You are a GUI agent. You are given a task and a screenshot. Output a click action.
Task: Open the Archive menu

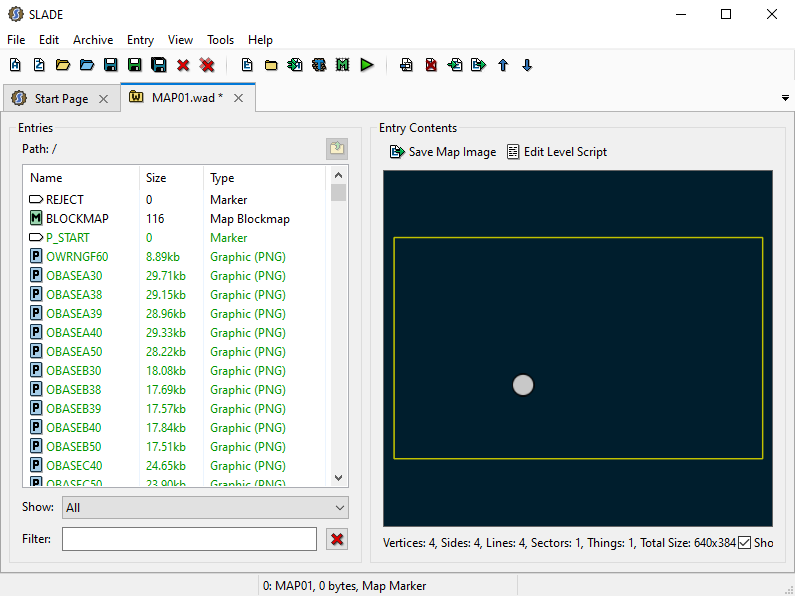click(93, 40)
